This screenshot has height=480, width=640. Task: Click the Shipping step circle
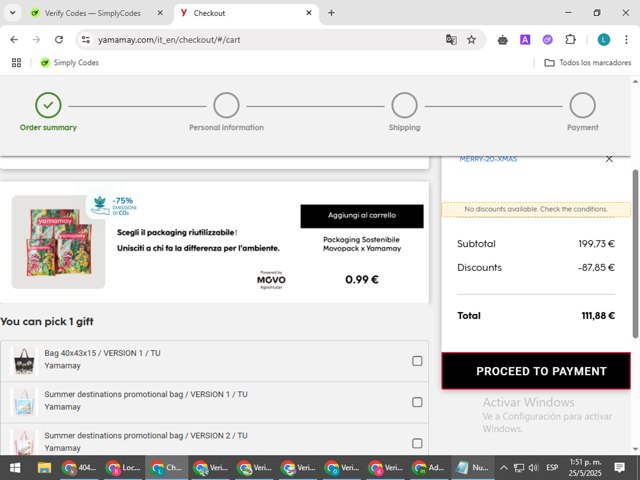(x=404, y=105)
